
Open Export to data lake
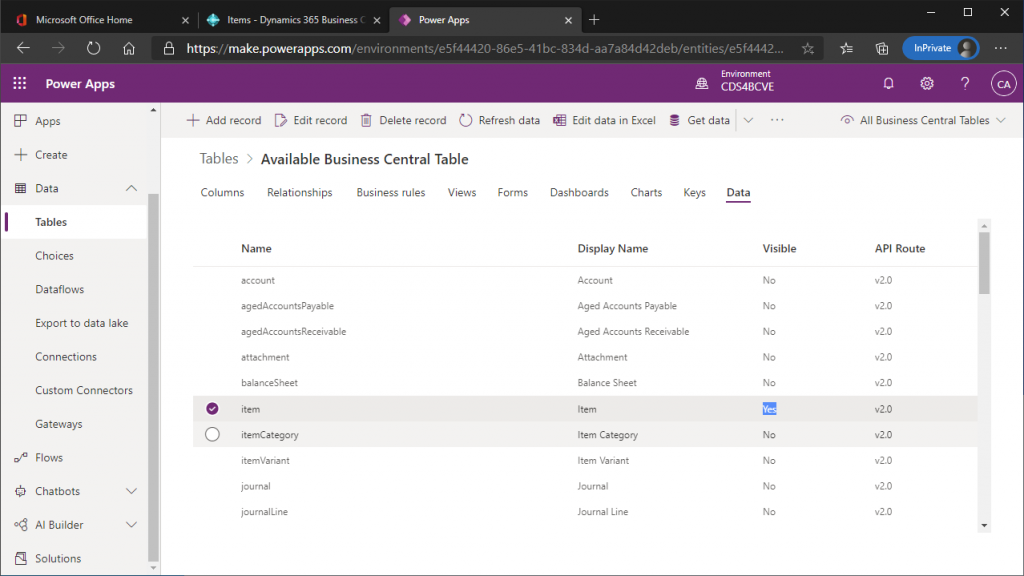coord(82,323)
